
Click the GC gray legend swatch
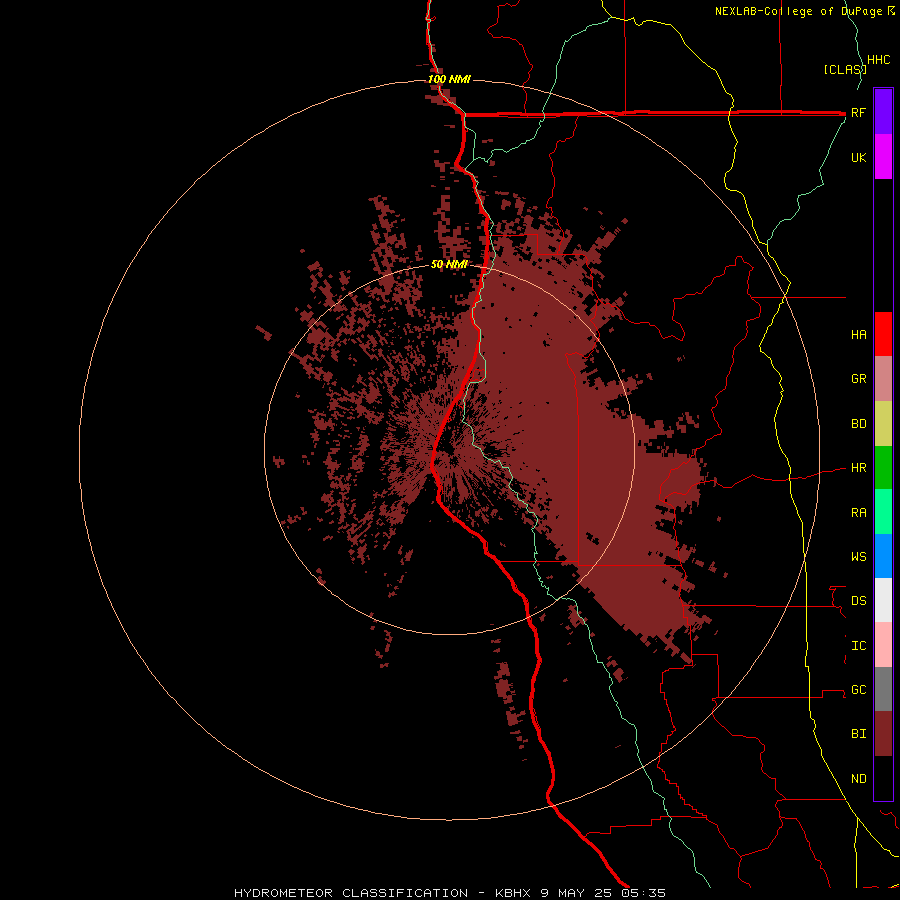(883, 689)
